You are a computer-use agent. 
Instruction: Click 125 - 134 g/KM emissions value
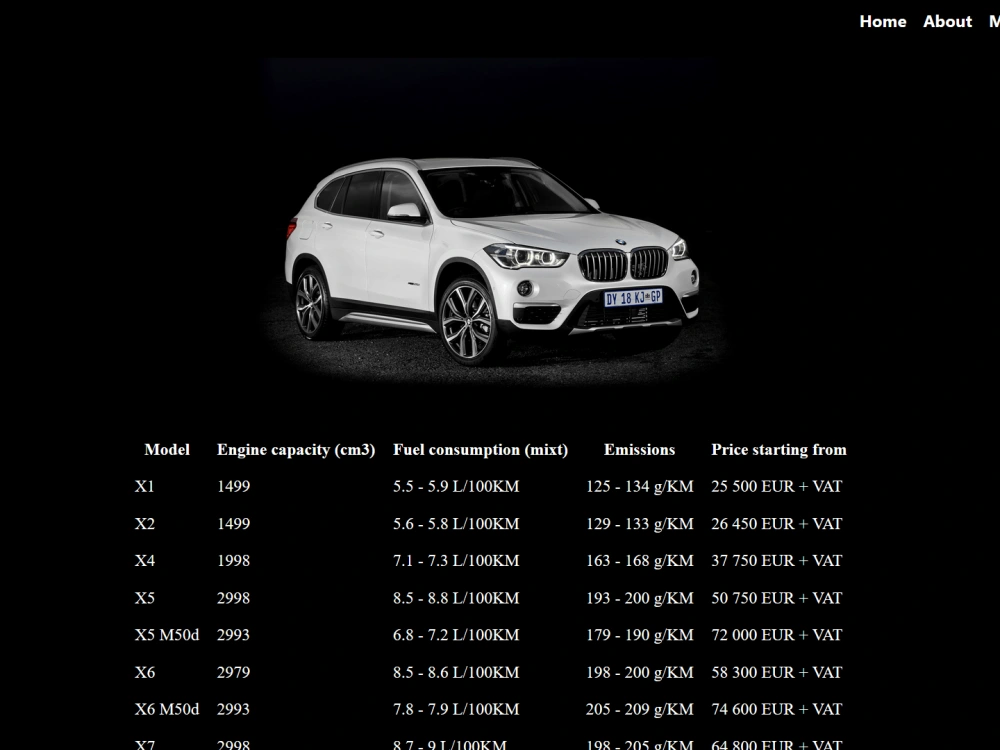[640, 487]
